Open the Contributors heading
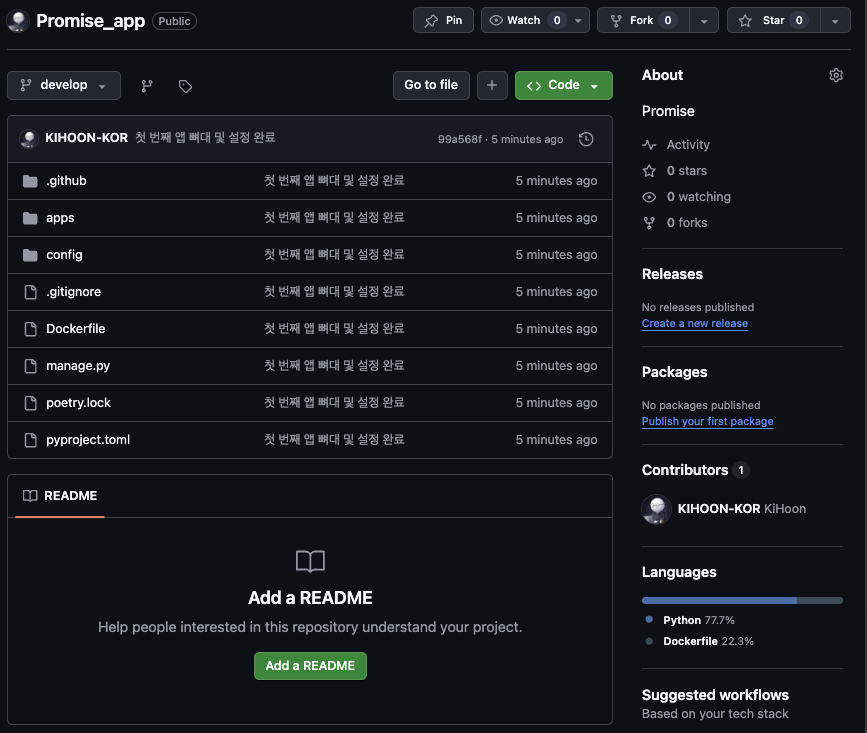The image size is (867, 733). pyautogui.click(x=685, y=470)
